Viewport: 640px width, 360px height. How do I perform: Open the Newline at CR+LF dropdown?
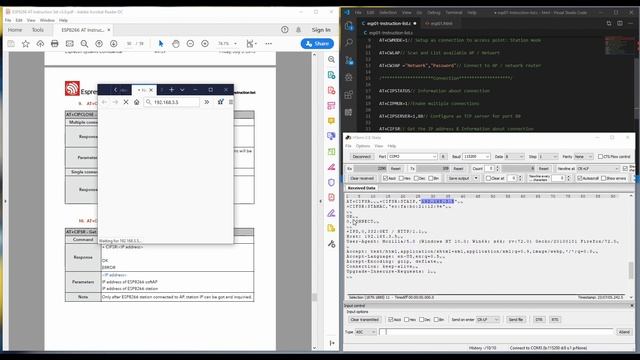pyautogui.click(x=598, y=169)
